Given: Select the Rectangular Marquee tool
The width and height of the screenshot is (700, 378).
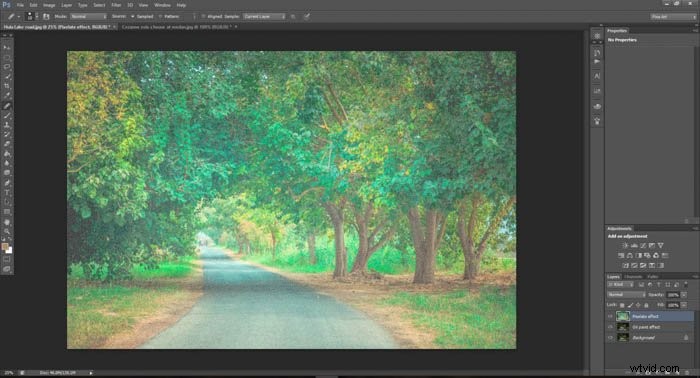Looking at the screenshot, I should pyautogui.click(x=7, y=57).
